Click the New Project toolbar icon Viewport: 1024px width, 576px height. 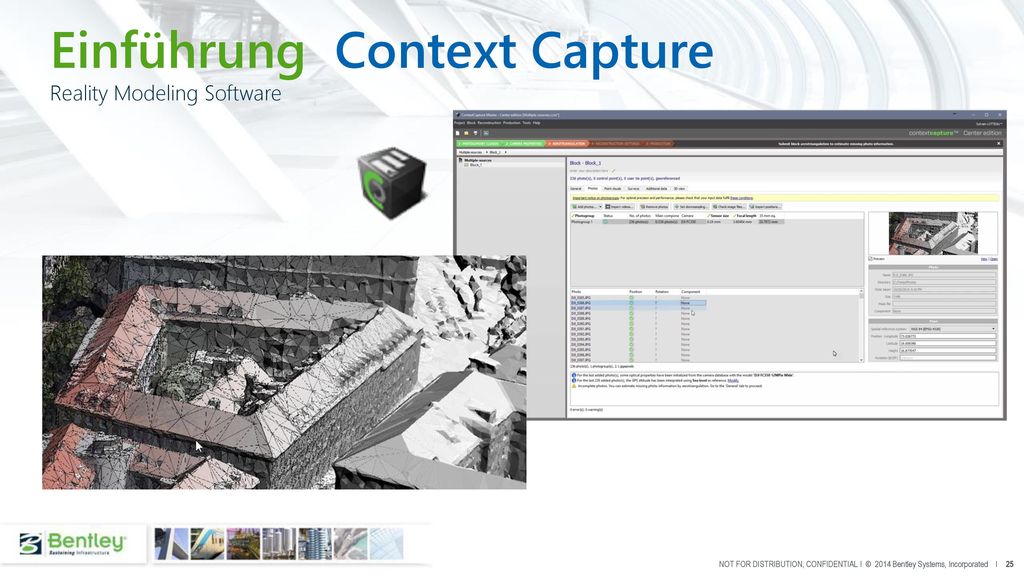[x=457, y=133]
